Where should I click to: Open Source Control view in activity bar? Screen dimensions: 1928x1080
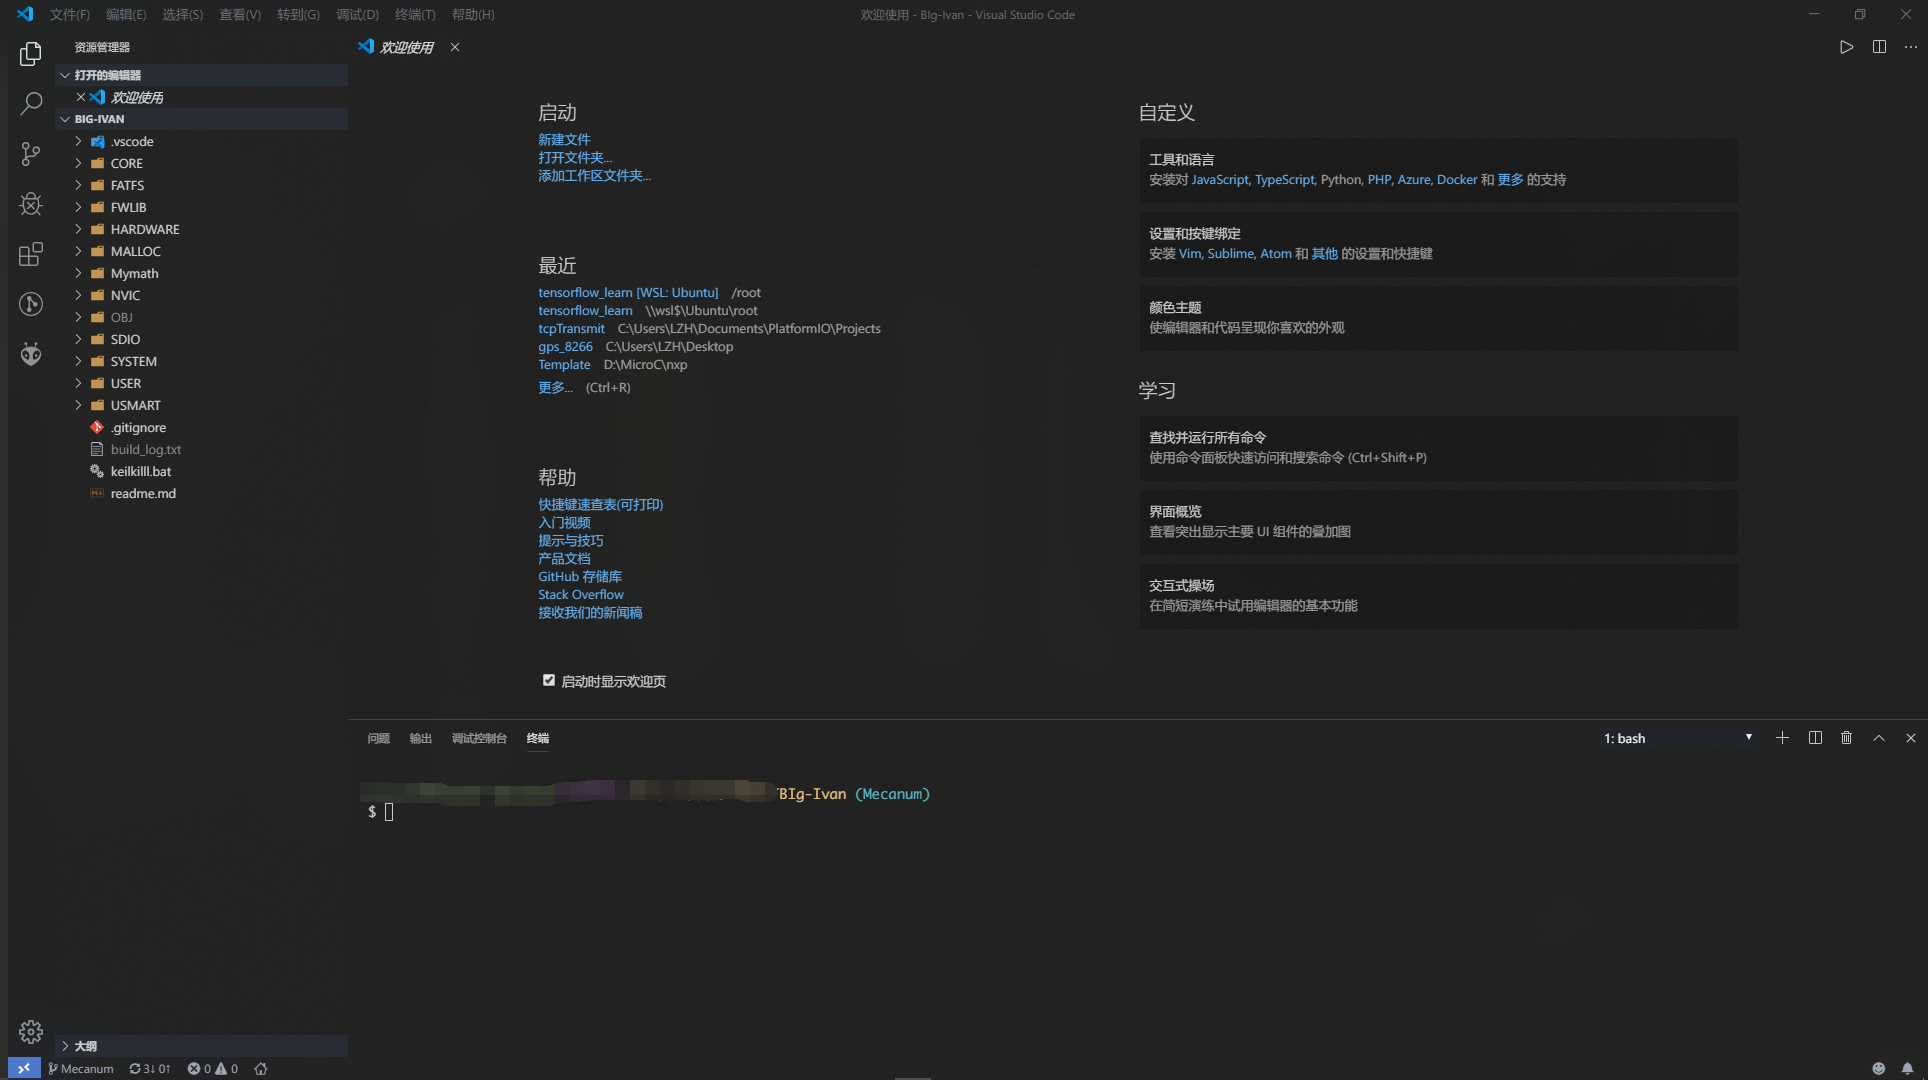tap(31, 153)
